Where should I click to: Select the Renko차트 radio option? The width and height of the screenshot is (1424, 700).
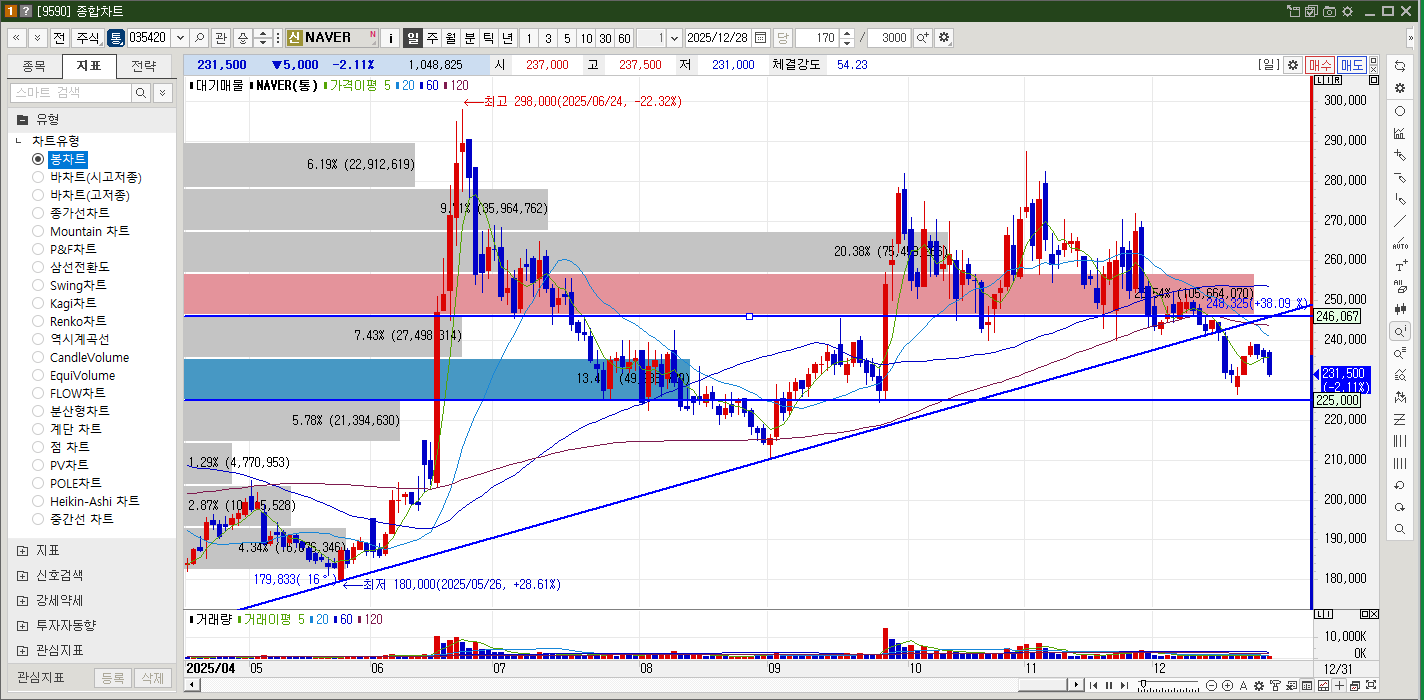click(38, 321)
